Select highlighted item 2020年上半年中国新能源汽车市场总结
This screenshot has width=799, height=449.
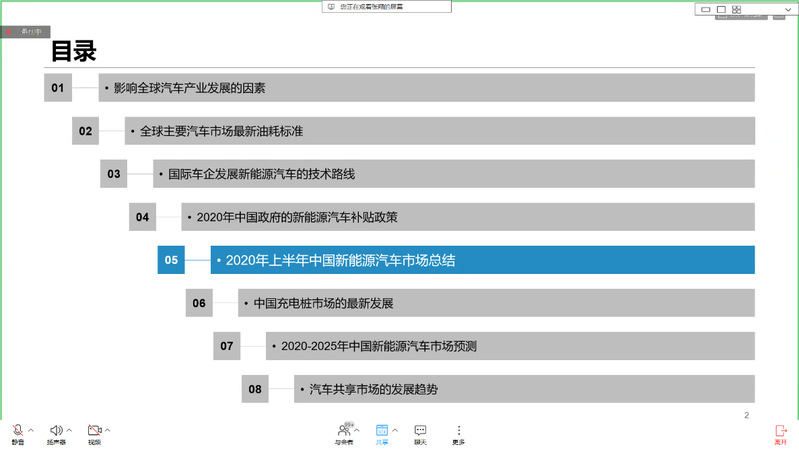482,260
